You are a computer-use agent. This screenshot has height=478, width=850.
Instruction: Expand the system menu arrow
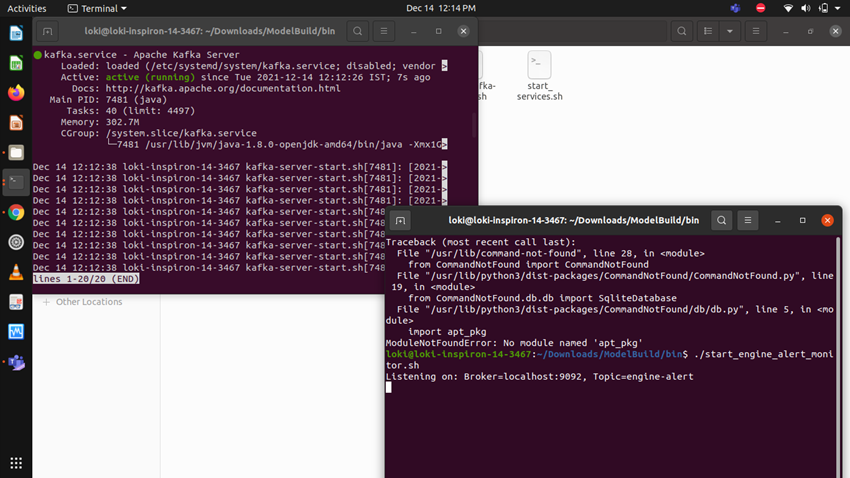[x=838, y=9]
